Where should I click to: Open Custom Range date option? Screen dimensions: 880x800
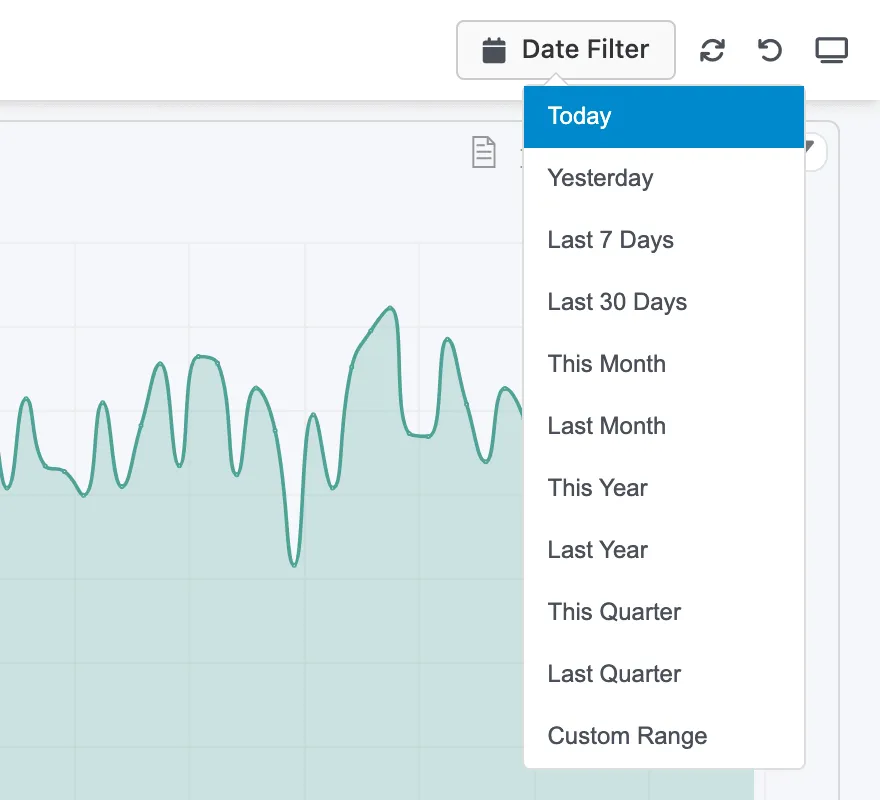point(664,736)
